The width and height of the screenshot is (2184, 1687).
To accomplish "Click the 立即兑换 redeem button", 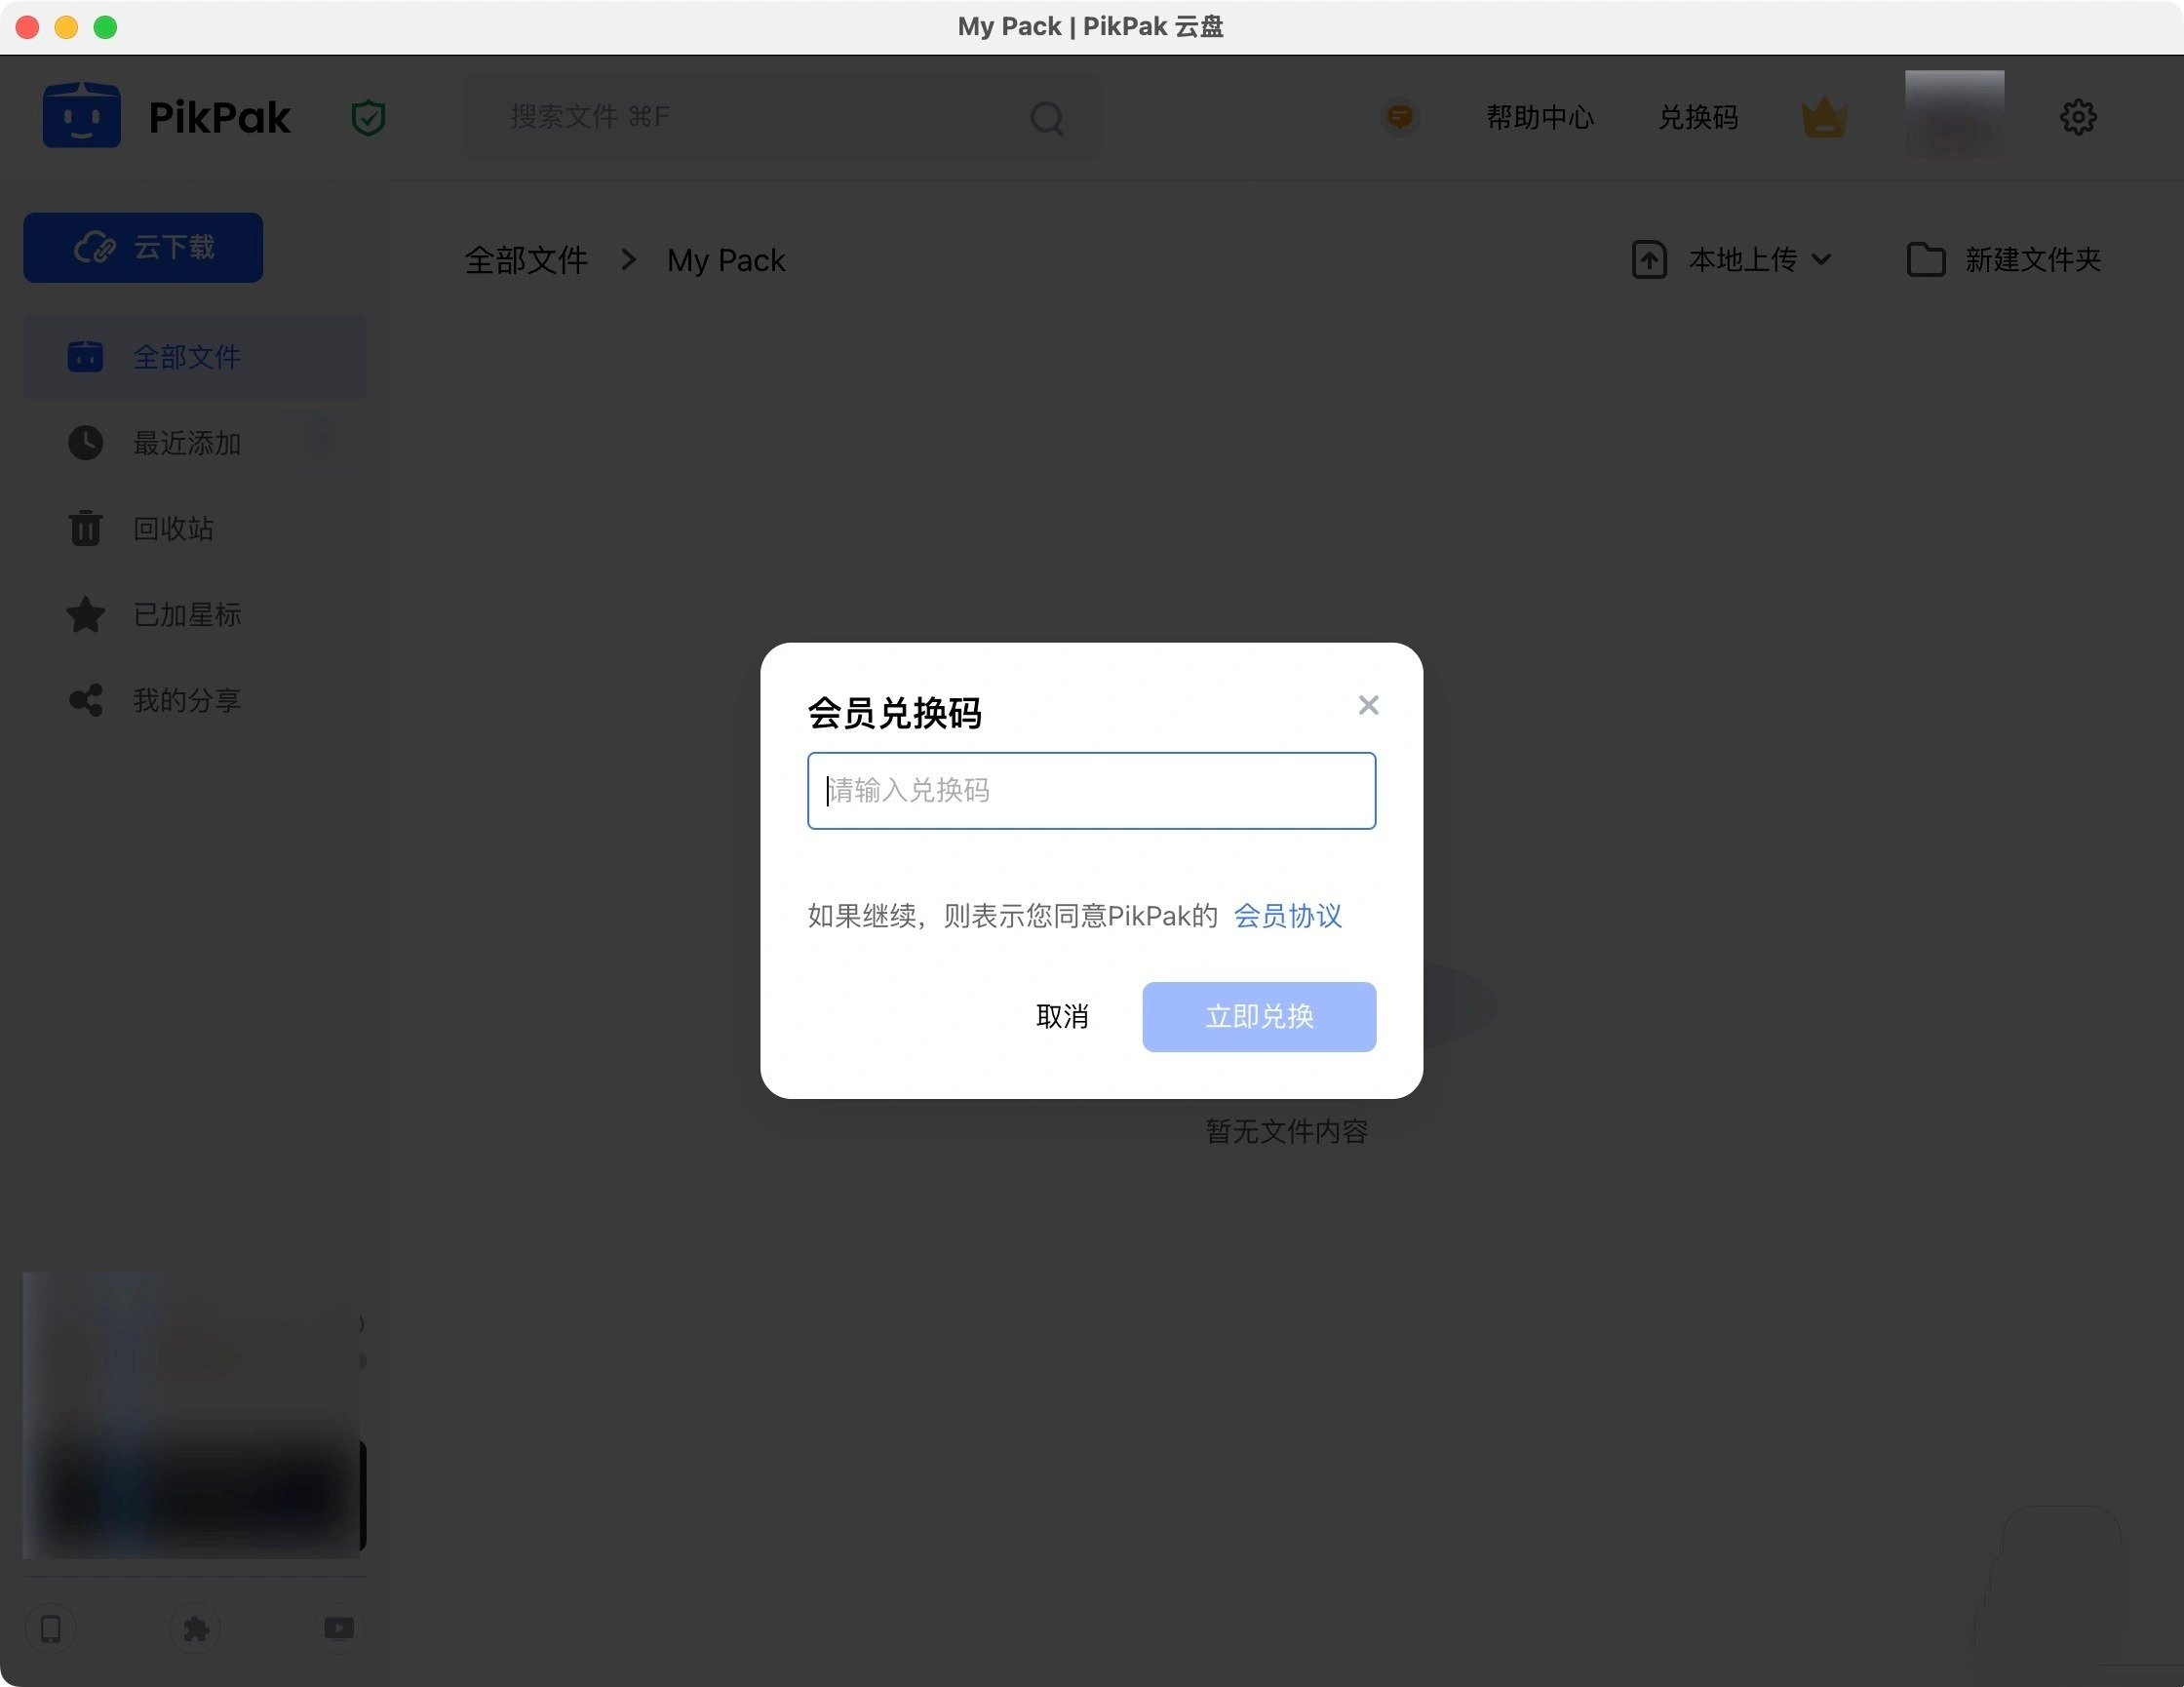I will click(x=1258, y=1016).
